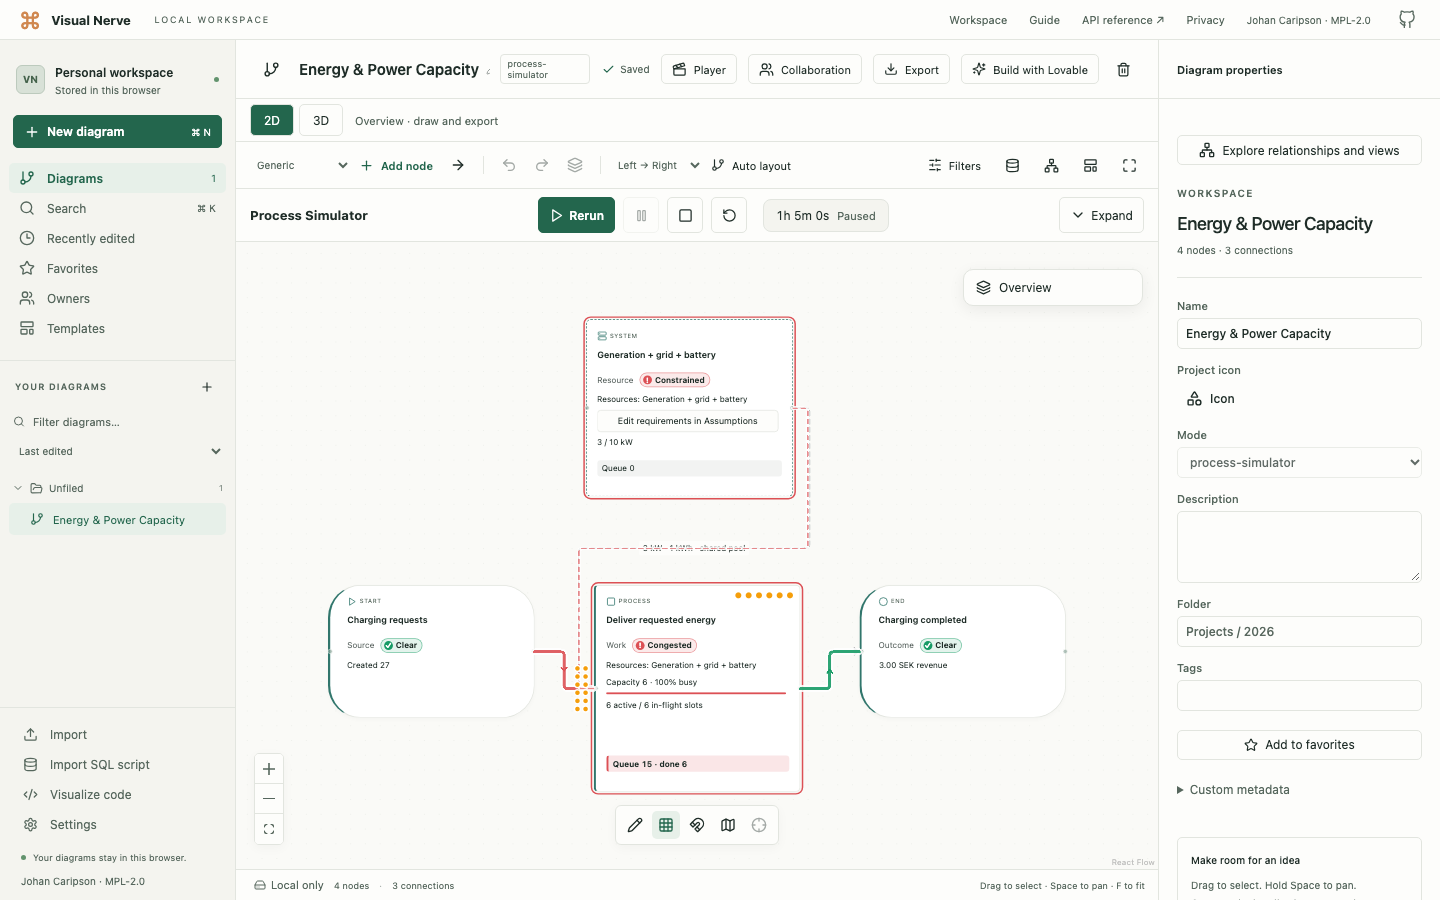The width and height of the screenshot is (1440, 900).
Task: Click the delete diagram trash icon
Action: (x=1123, y=70)
